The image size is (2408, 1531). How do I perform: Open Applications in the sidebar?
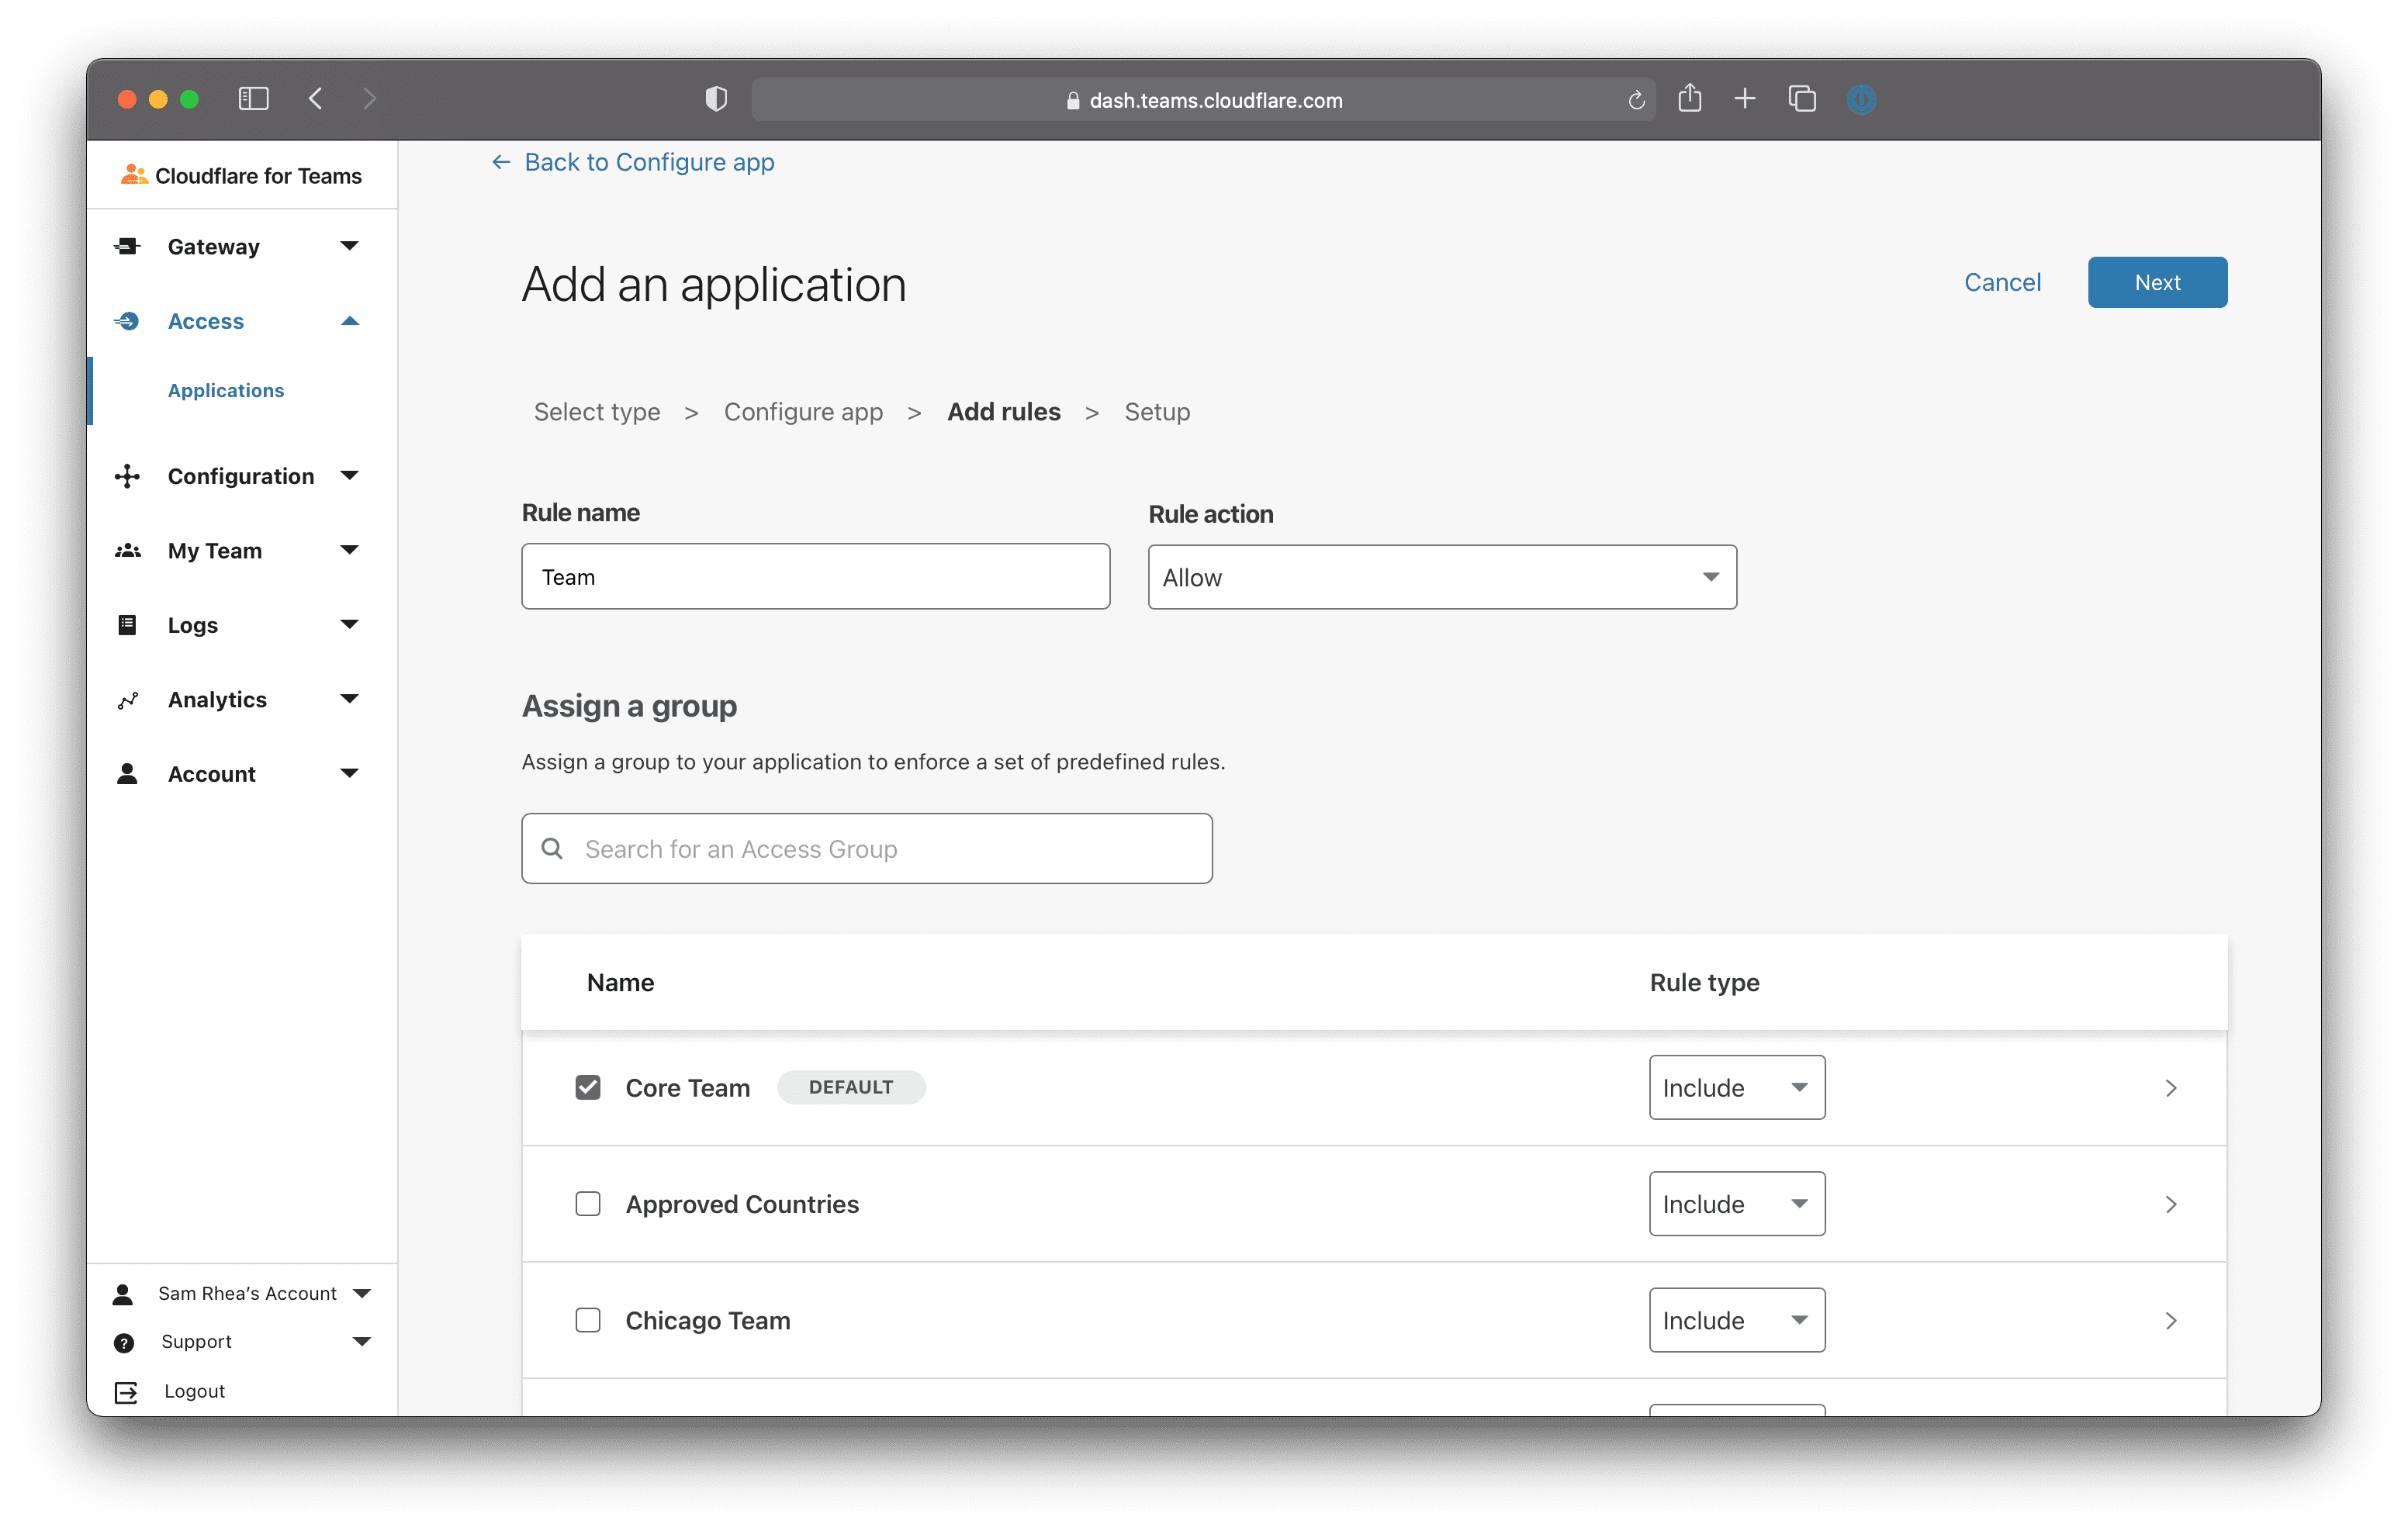[x=226, y=390]
